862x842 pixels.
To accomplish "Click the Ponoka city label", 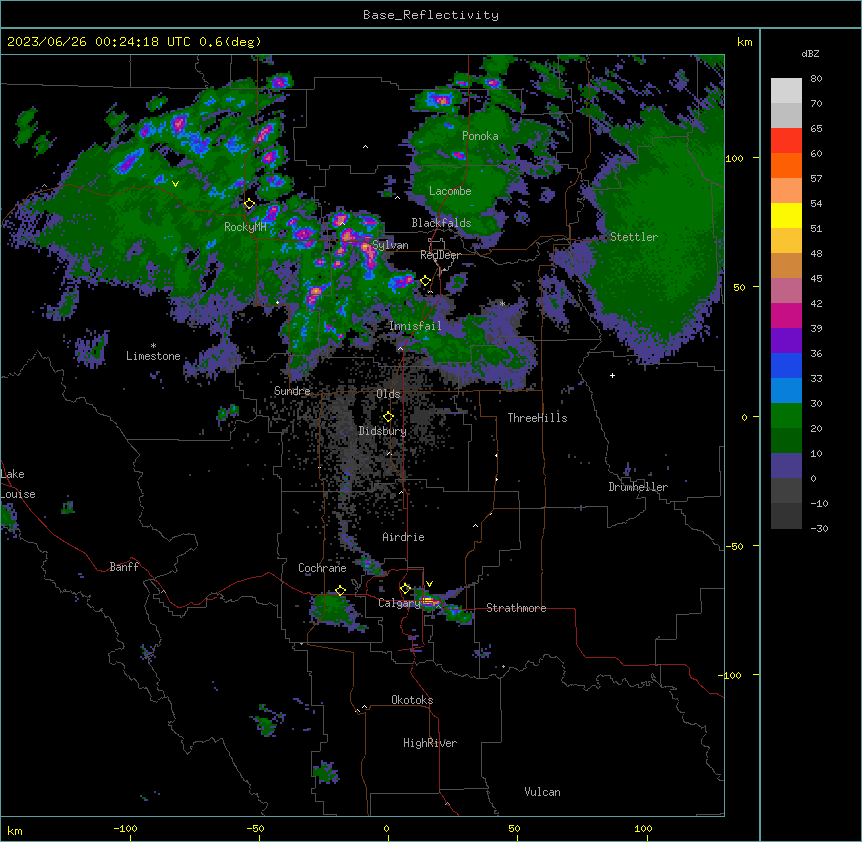I will (480, 136).
